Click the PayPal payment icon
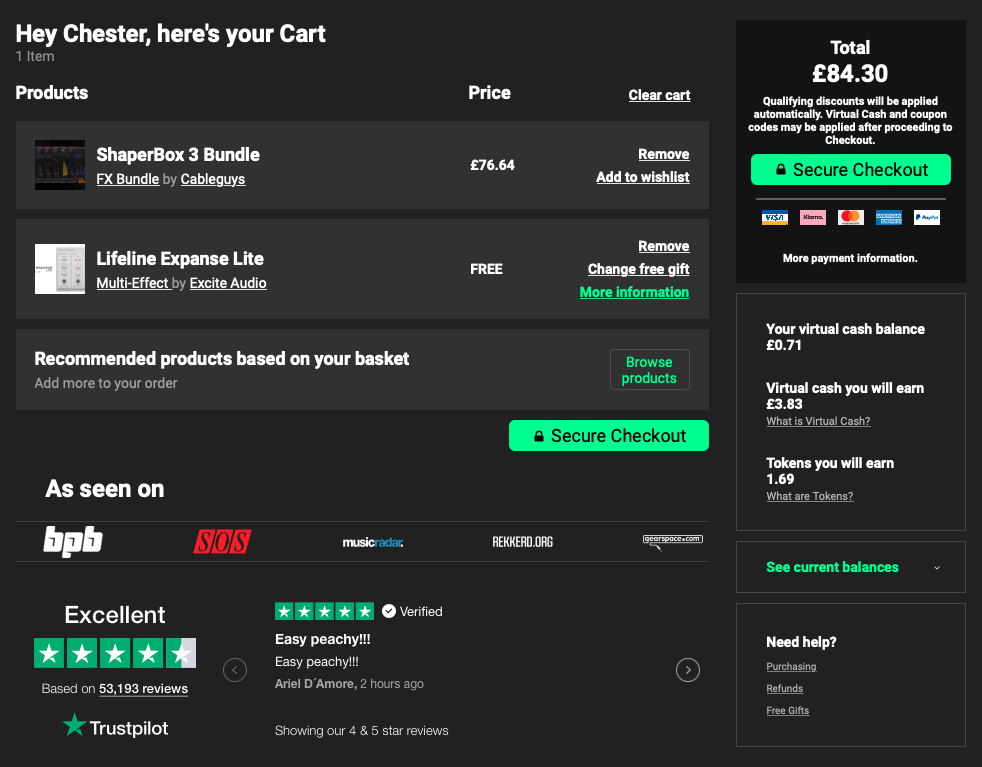The image size is (982, 767). pos(927,217)
